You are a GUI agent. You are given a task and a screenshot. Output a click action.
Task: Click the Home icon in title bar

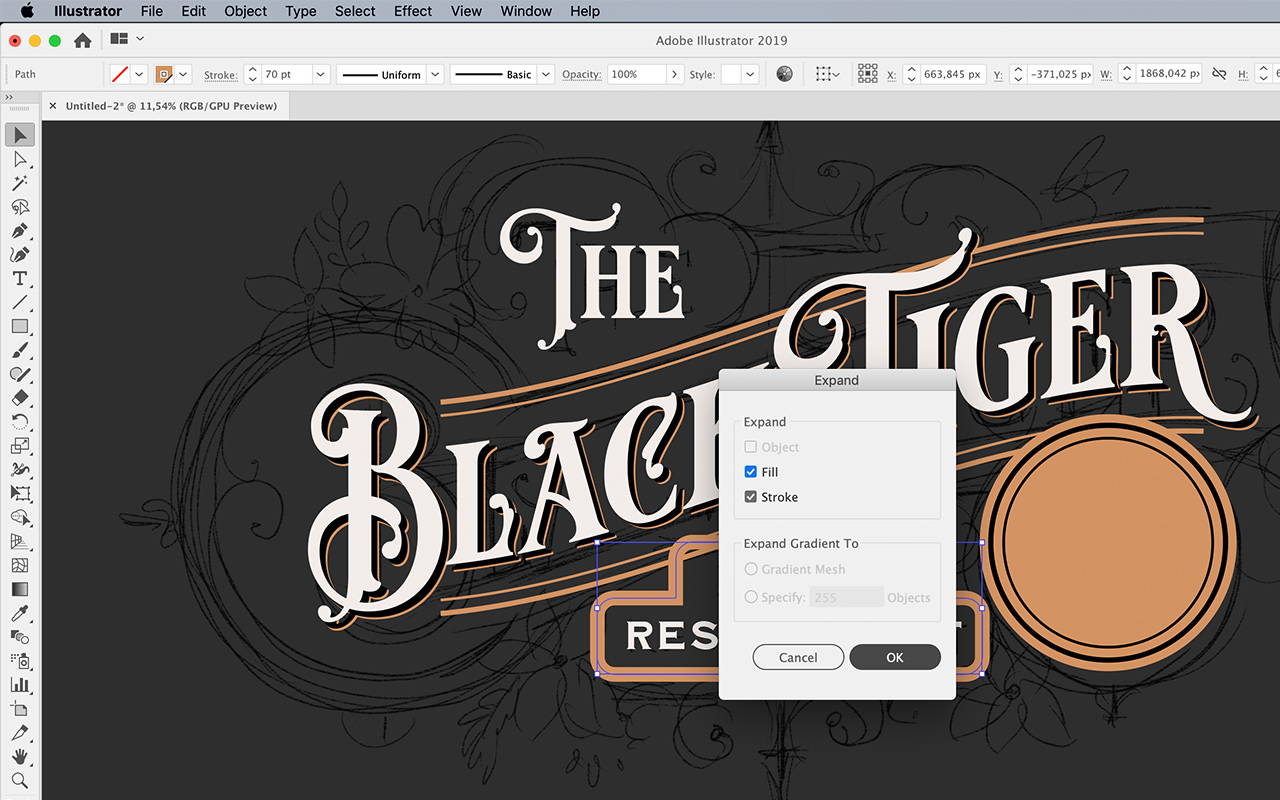[x=82, y=40]
